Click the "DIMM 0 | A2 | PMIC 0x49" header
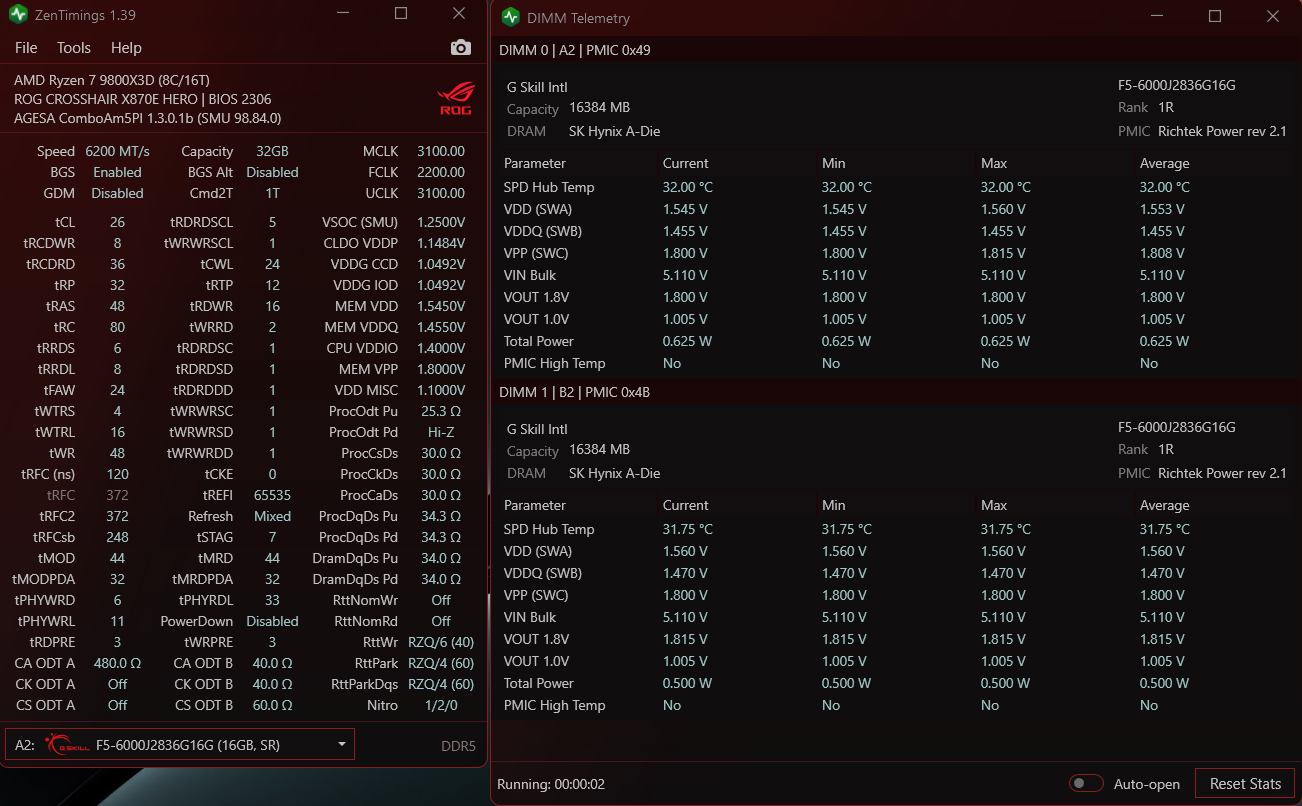1302x806 pixels. click(x=575, y=50)
